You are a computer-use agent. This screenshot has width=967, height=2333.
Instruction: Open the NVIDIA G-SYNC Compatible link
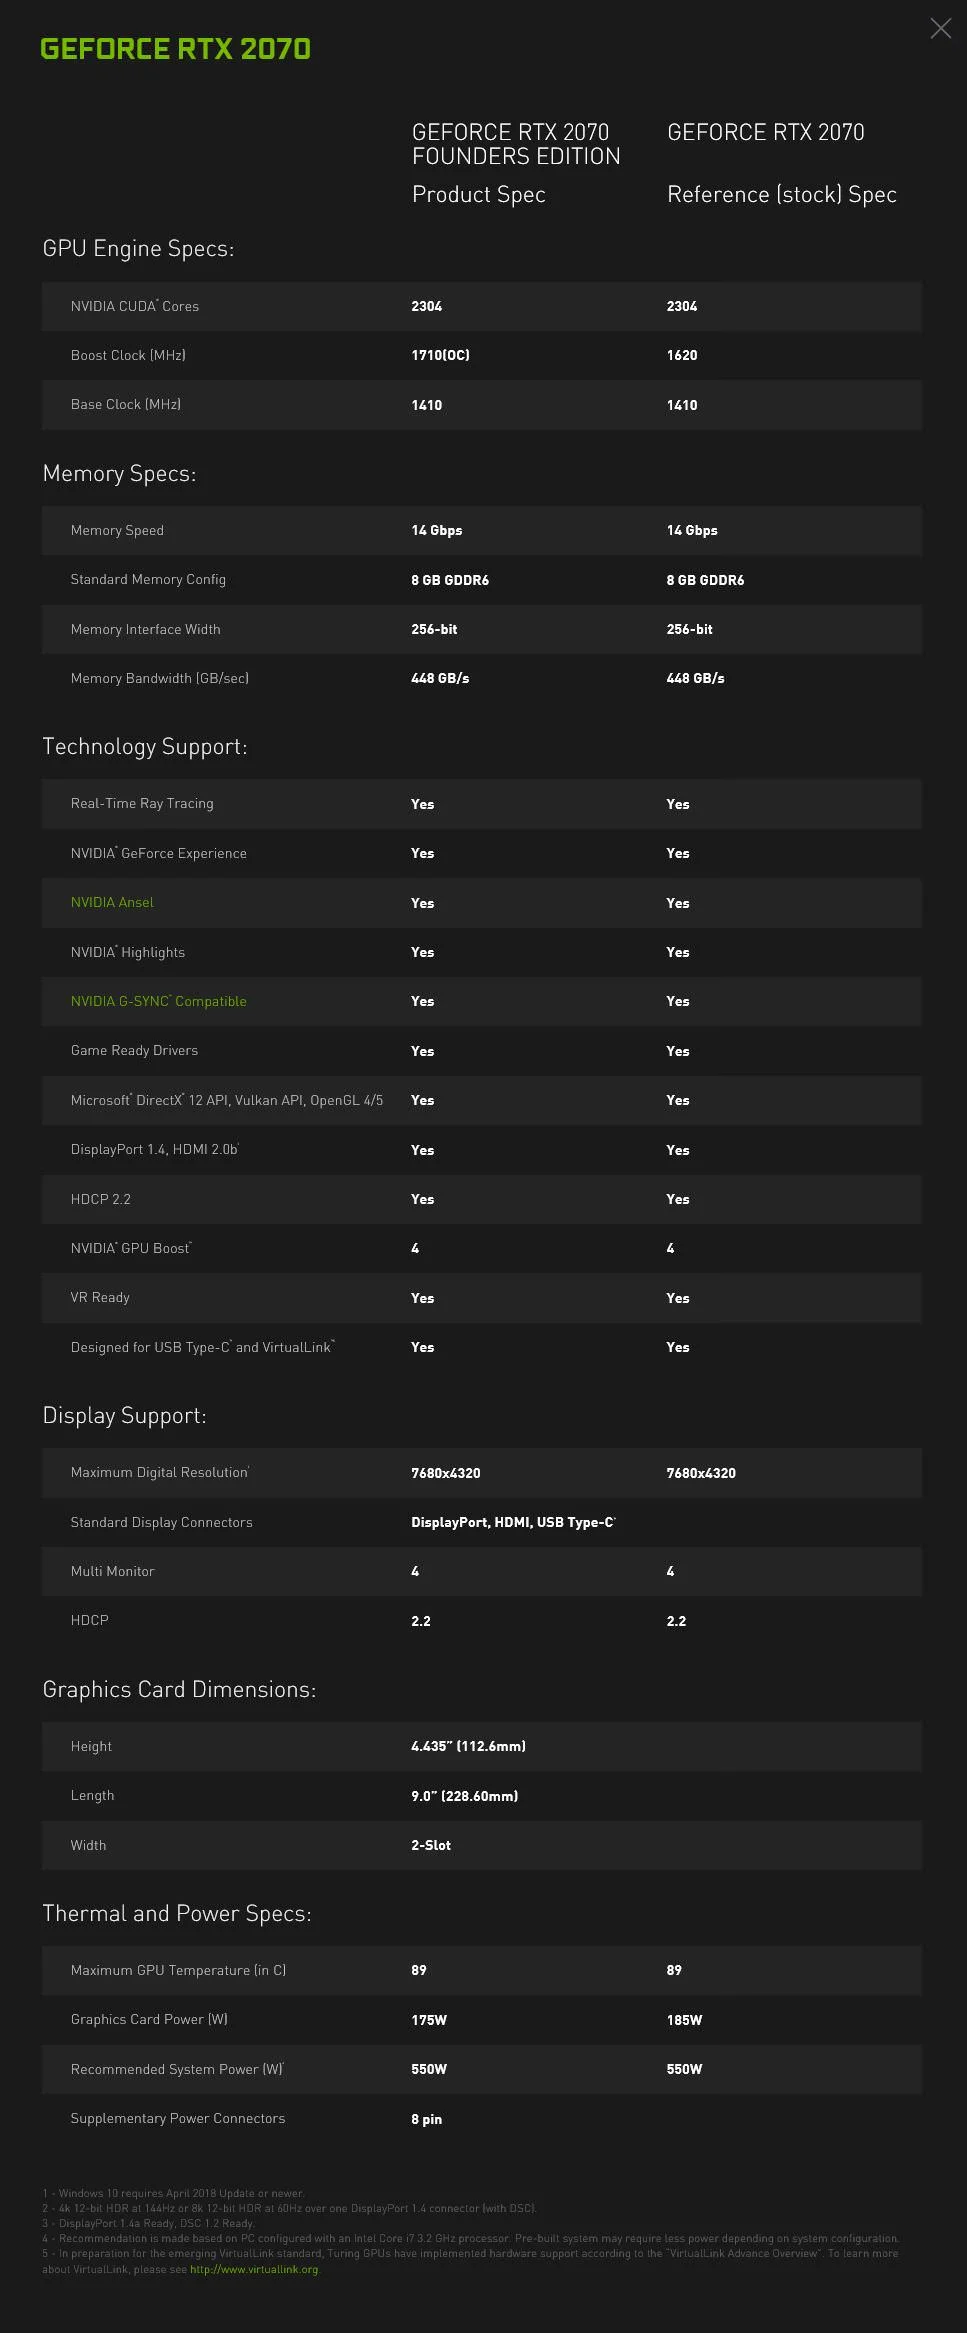158,1001
